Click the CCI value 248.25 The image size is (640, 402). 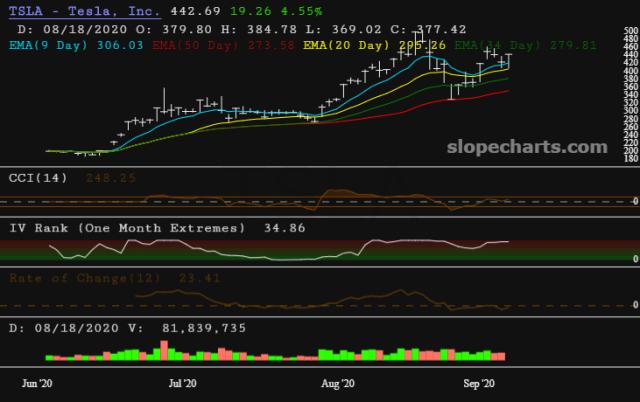[x=111, y=178]
